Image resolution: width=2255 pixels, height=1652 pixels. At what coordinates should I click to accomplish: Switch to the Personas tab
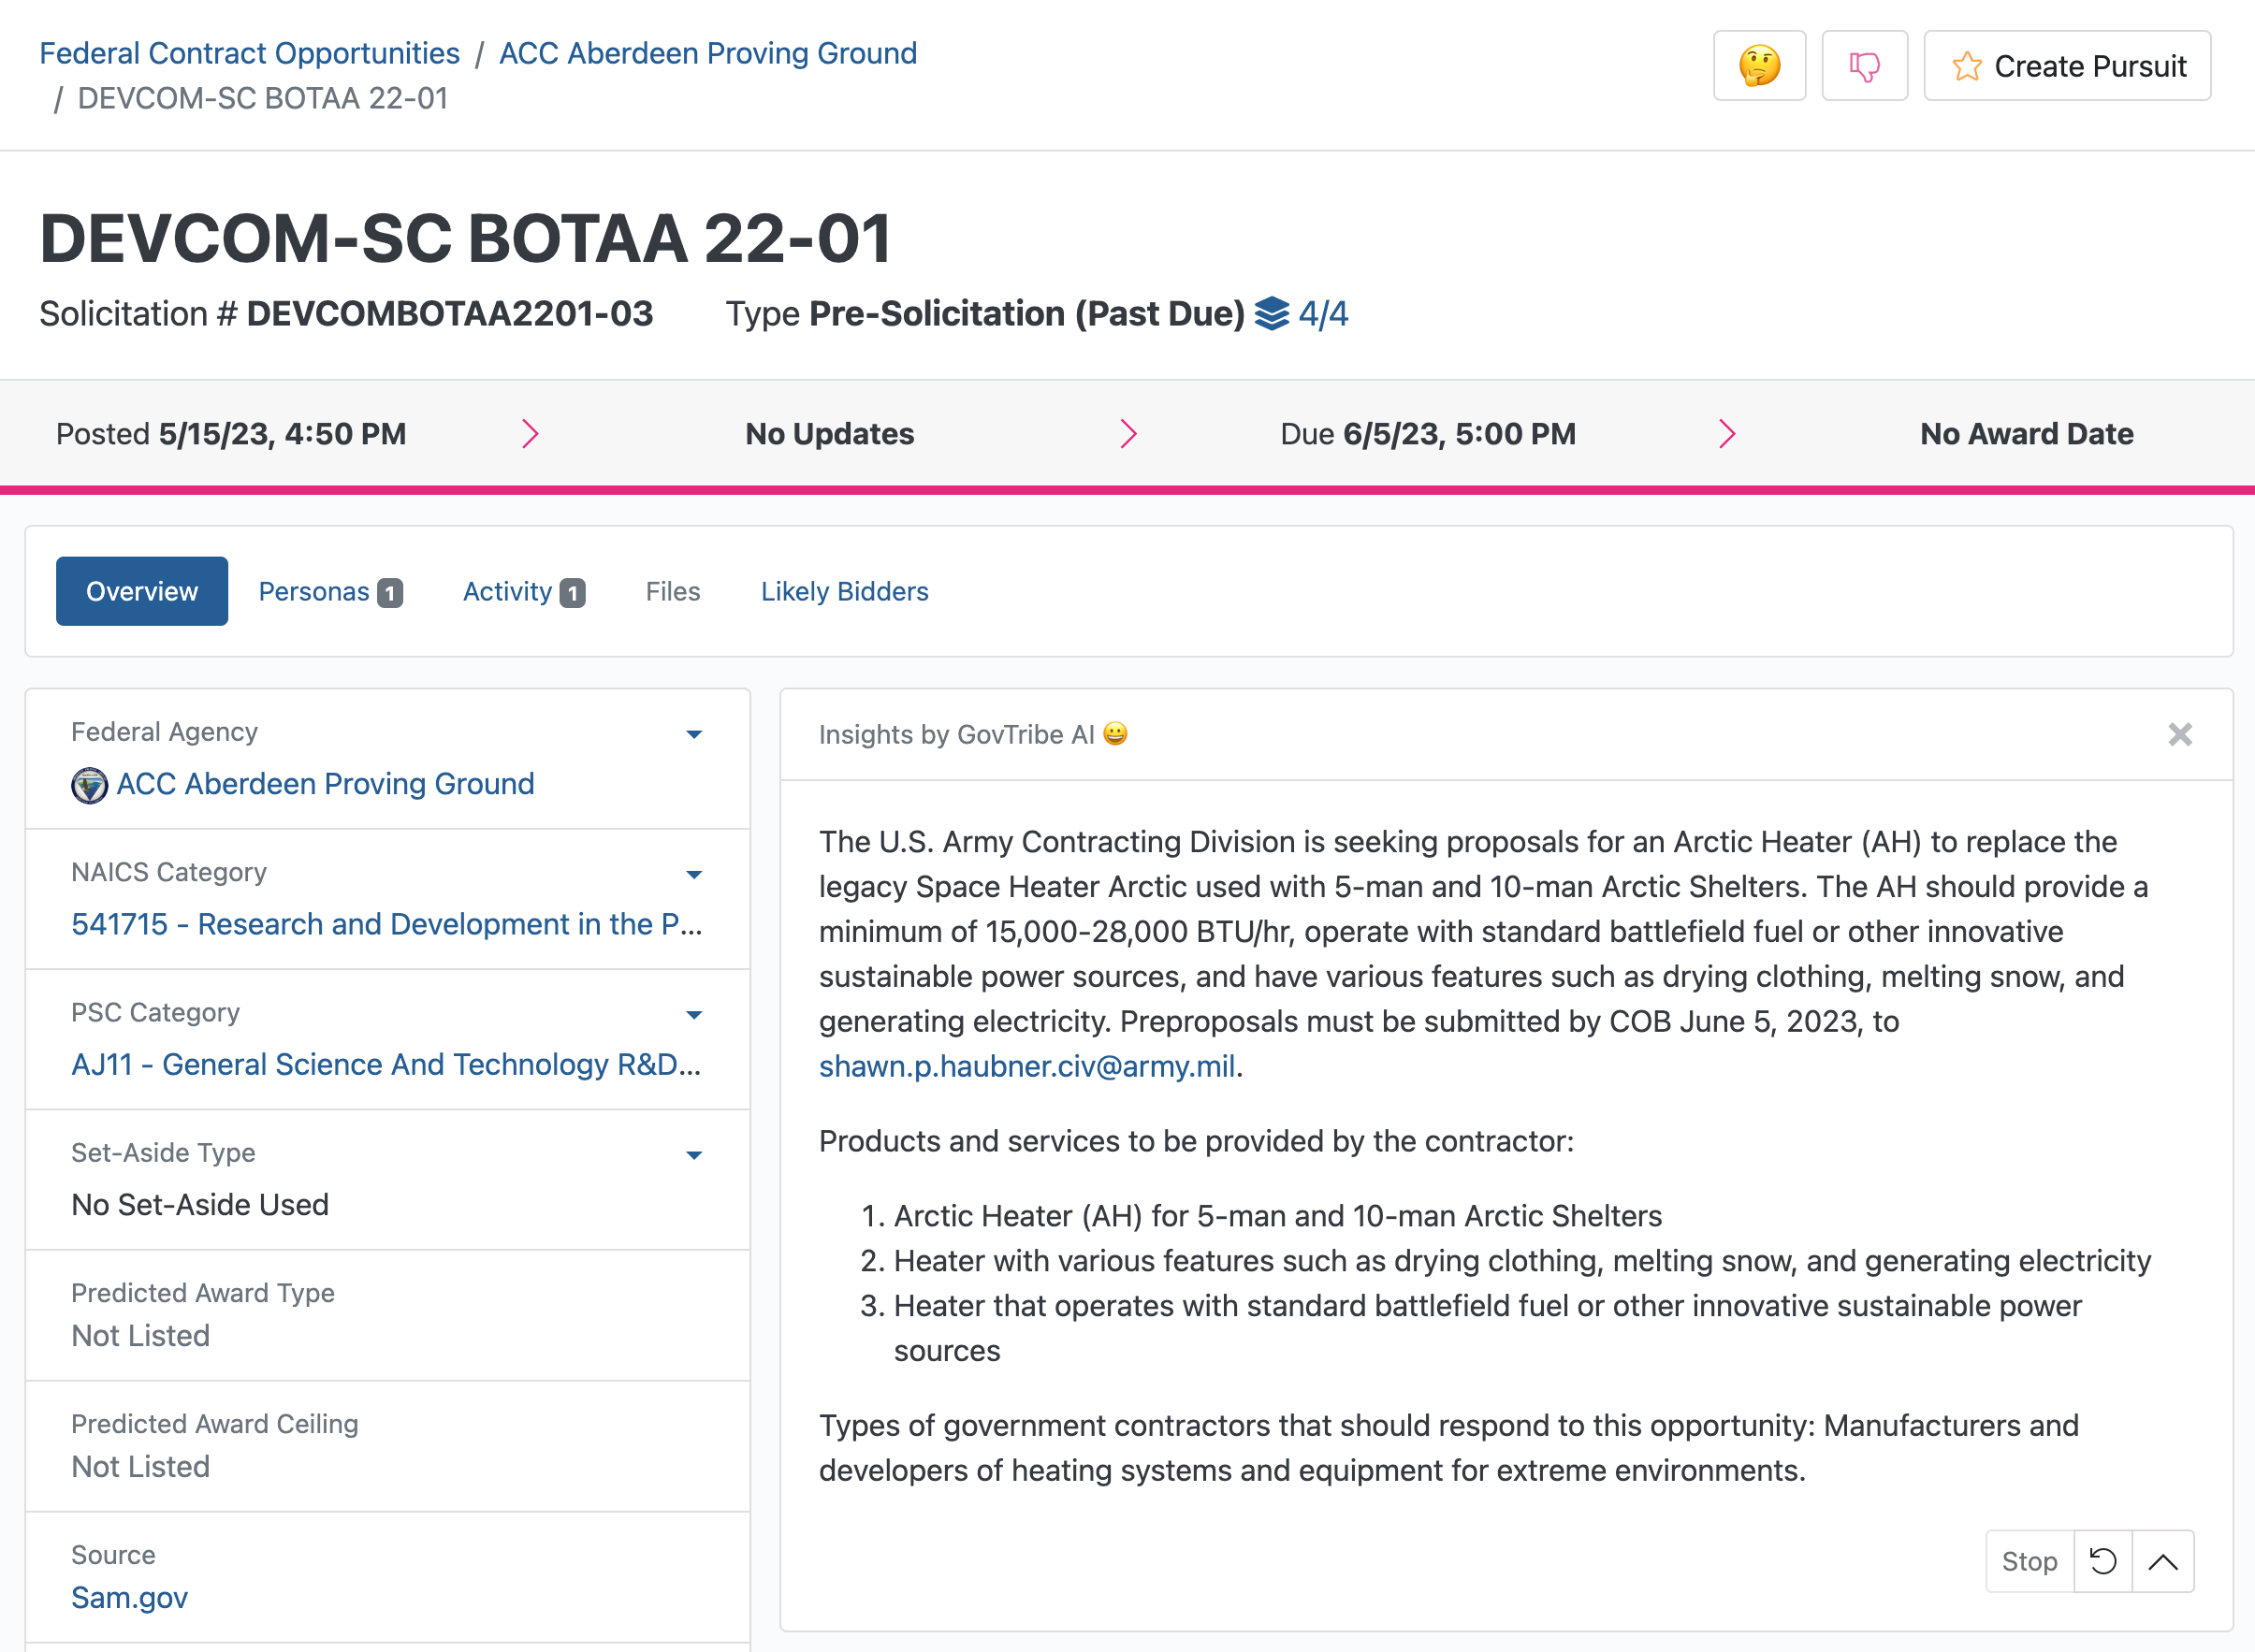coord(330,591)
